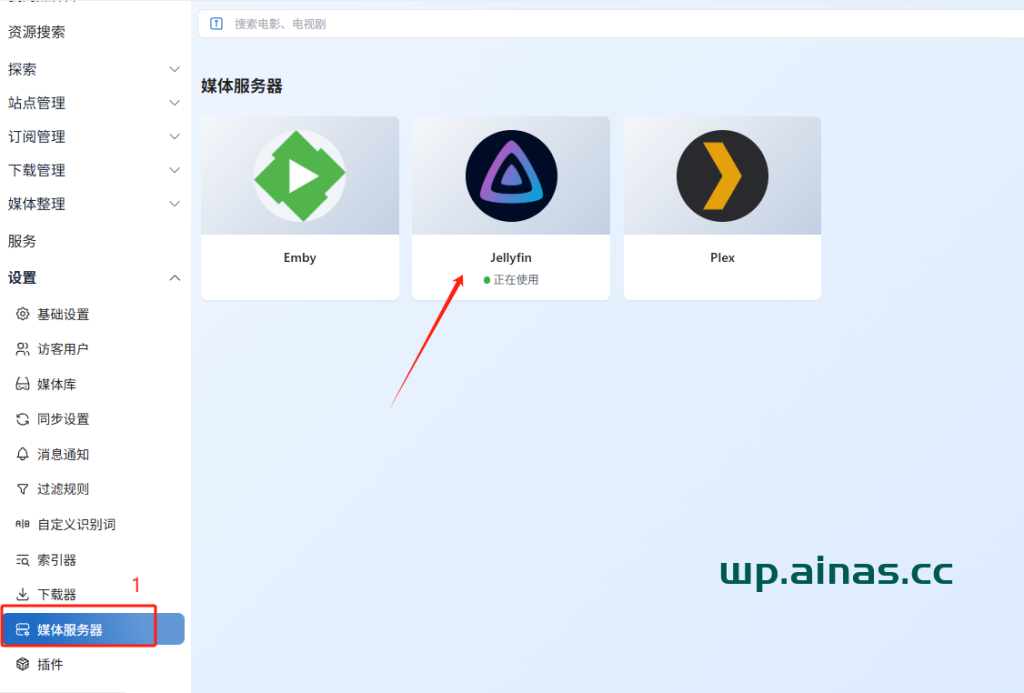Expand the 媒体整理 chevron
The width and height of the screenshot is (1024, 693).
174,204
